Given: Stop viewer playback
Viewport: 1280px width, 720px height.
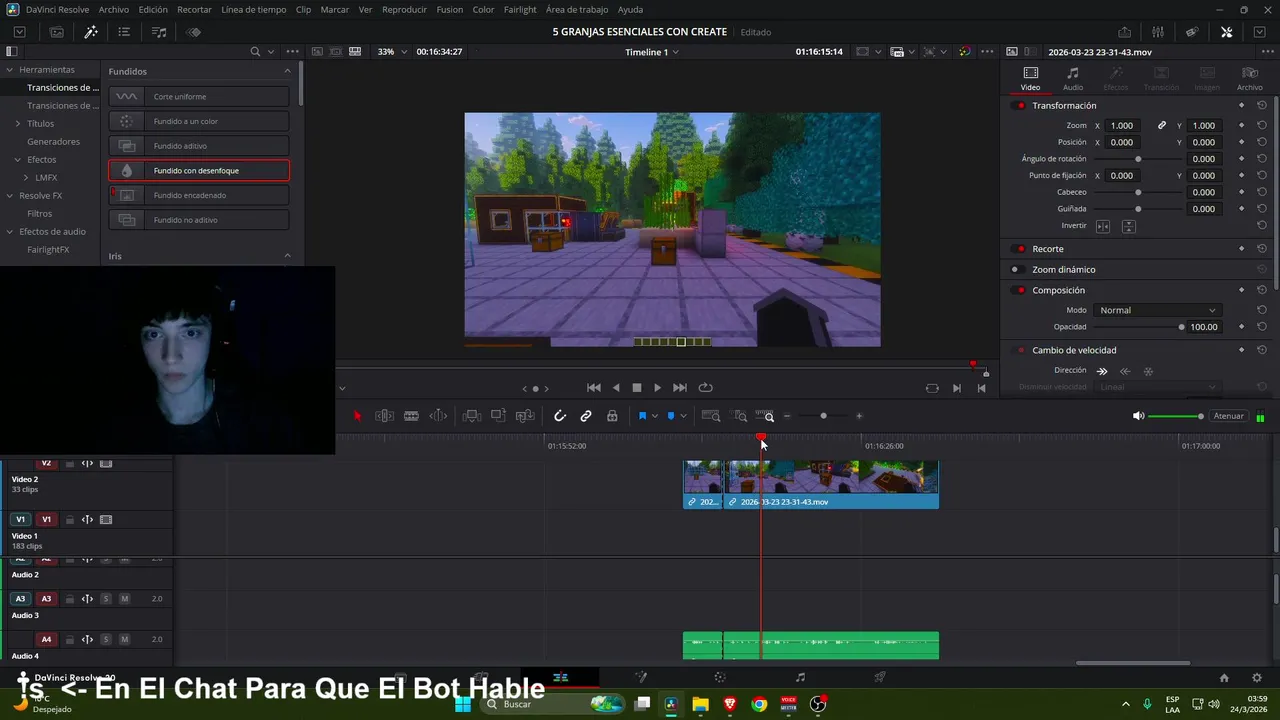Looking at the screenshot, I should (637, 388).
